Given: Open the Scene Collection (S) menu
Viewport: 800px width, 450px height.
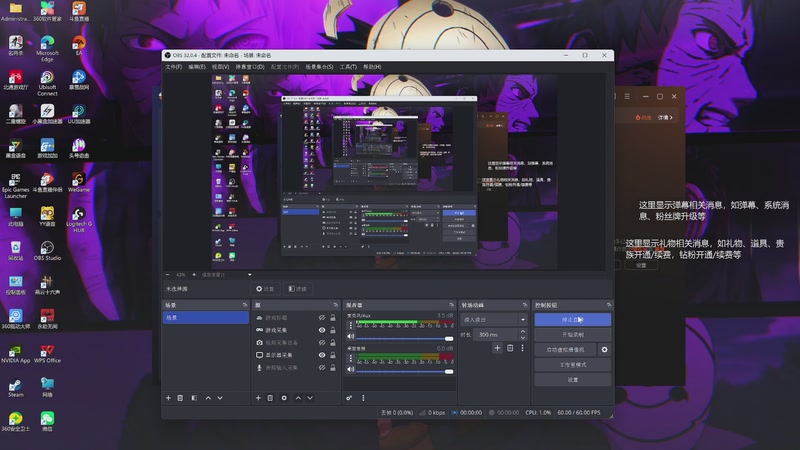Looking at the screenshot, I should click(x=319, y=67).
